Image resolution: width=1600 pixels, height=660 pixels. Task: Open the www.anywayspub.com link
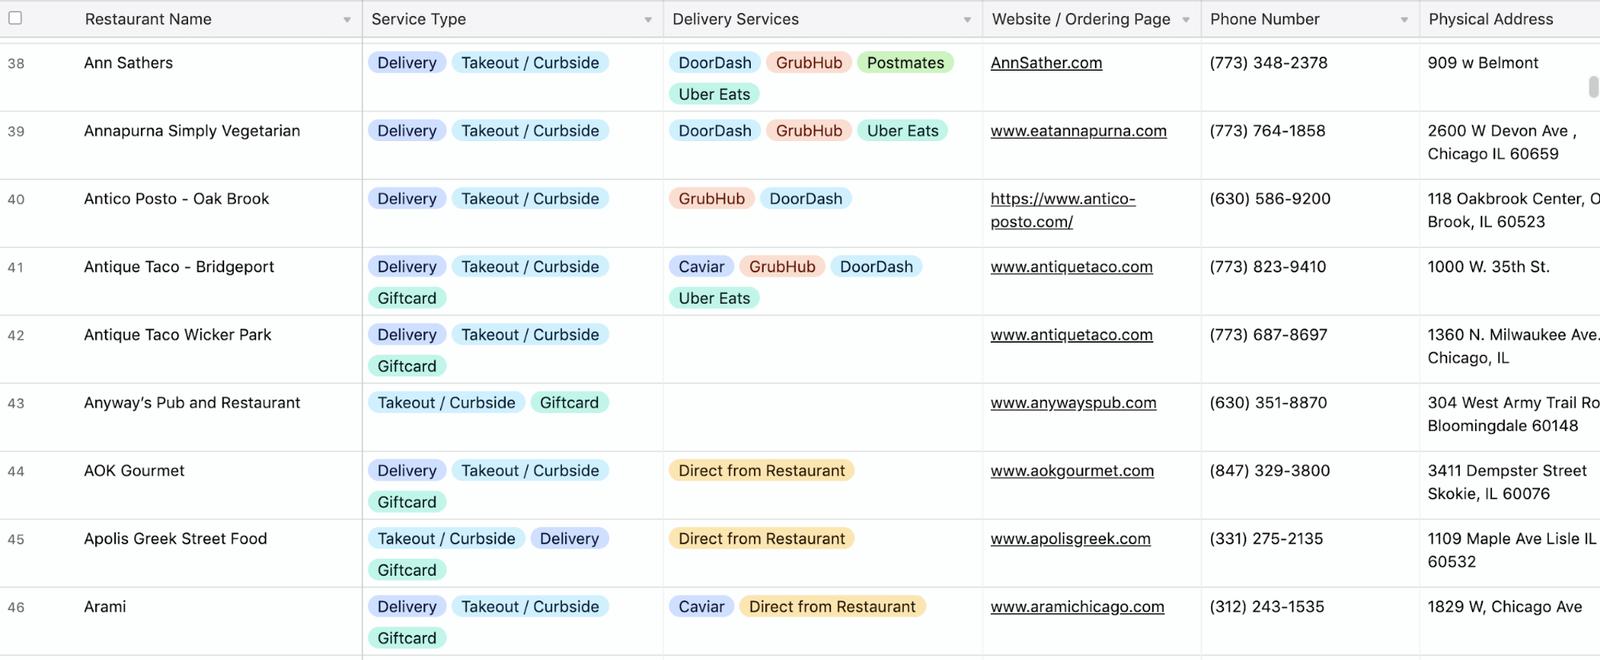1073,403
